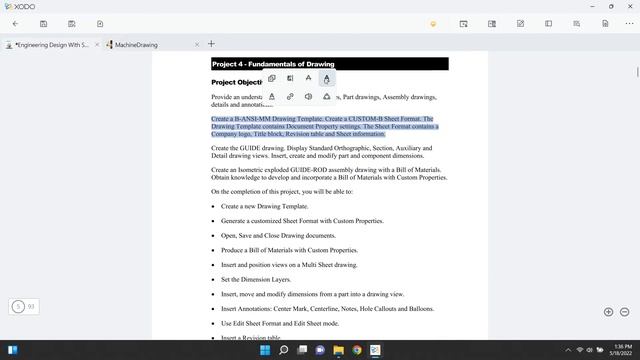Click the zoom in plus button
Viewport: 640px width, 360px height.
point(609,312)
